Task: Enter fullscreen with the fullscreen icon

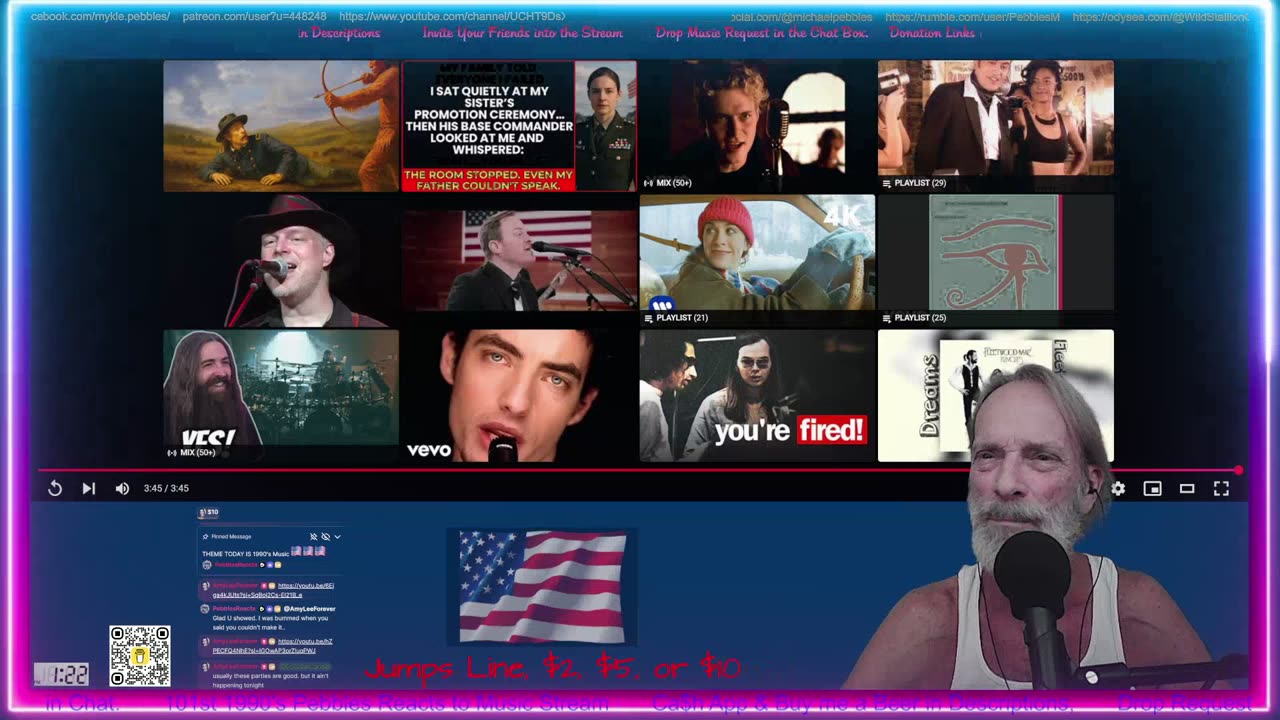Action: [1221, 488]
